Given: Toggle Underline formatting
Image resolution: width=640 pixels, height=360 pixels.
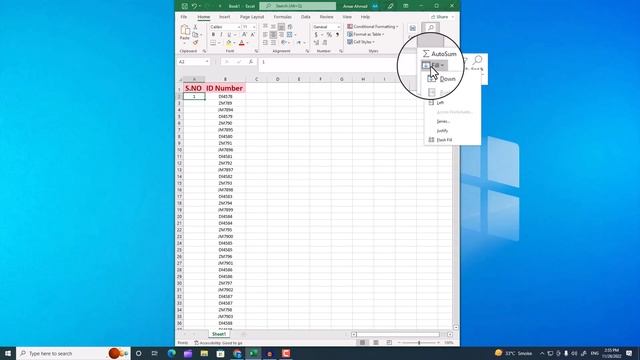Looking at the screenshot, I should (229, 35).
